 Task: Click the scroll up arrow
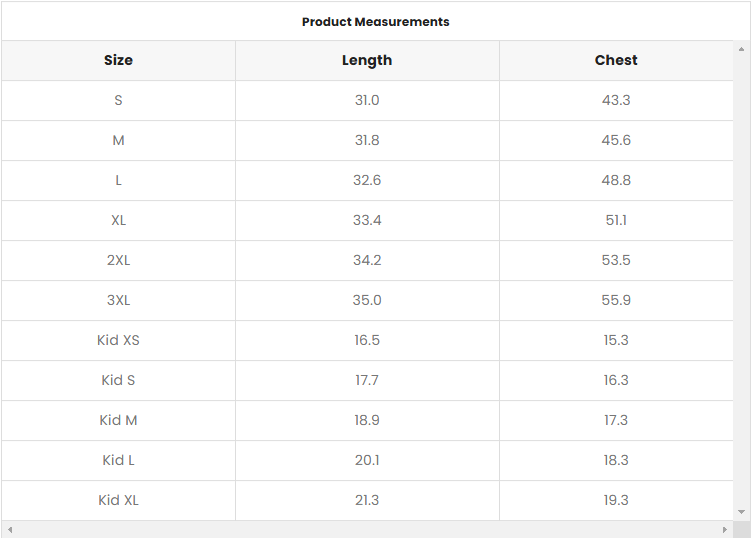pyautogui.click(x=741, y=48)
